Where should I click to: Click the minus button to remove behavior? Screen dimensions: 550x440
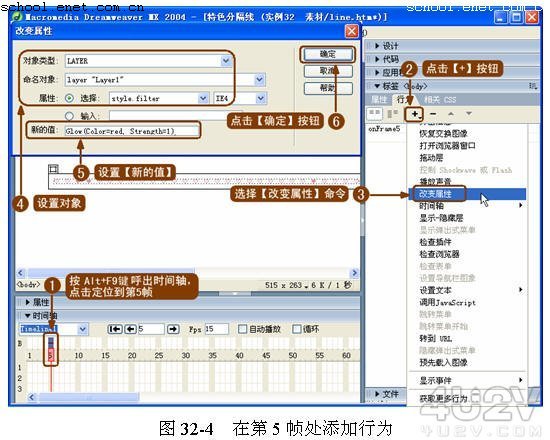[433, 113]
